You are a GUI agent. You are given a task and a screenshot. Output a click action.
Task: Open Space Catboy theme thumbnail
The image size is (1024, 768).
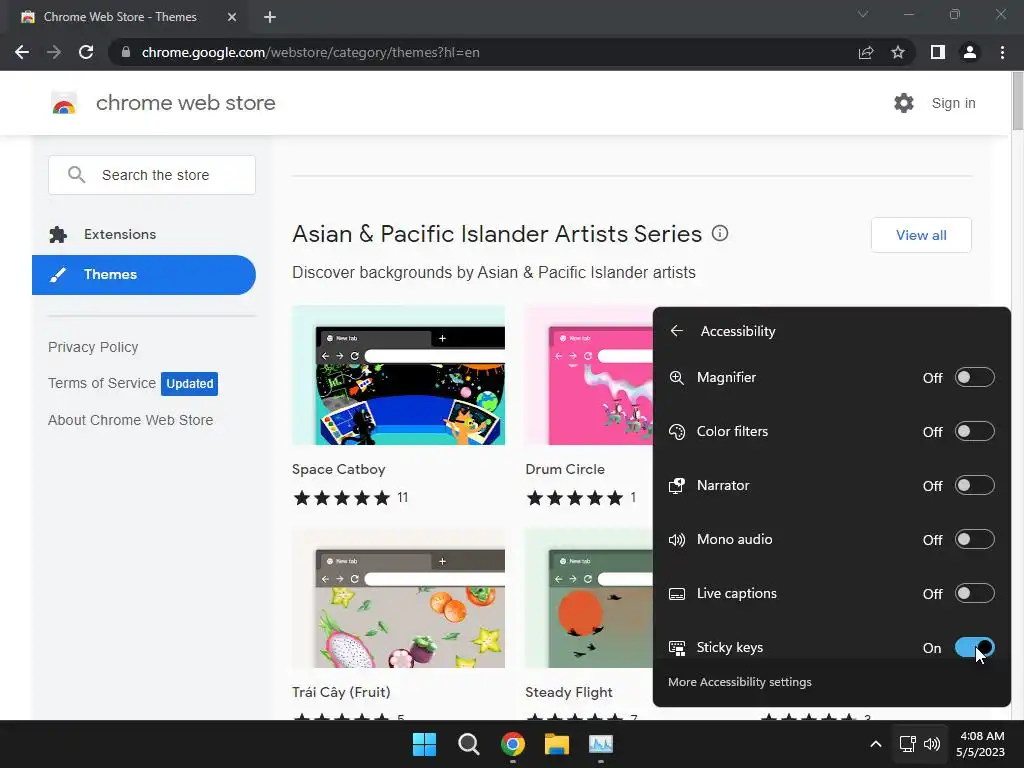(398, 376)
